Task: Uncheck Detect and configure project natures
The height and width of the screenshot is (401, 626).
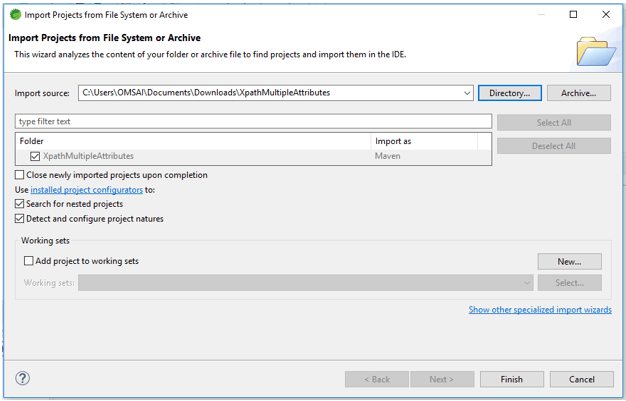Action: pos(20,218)
